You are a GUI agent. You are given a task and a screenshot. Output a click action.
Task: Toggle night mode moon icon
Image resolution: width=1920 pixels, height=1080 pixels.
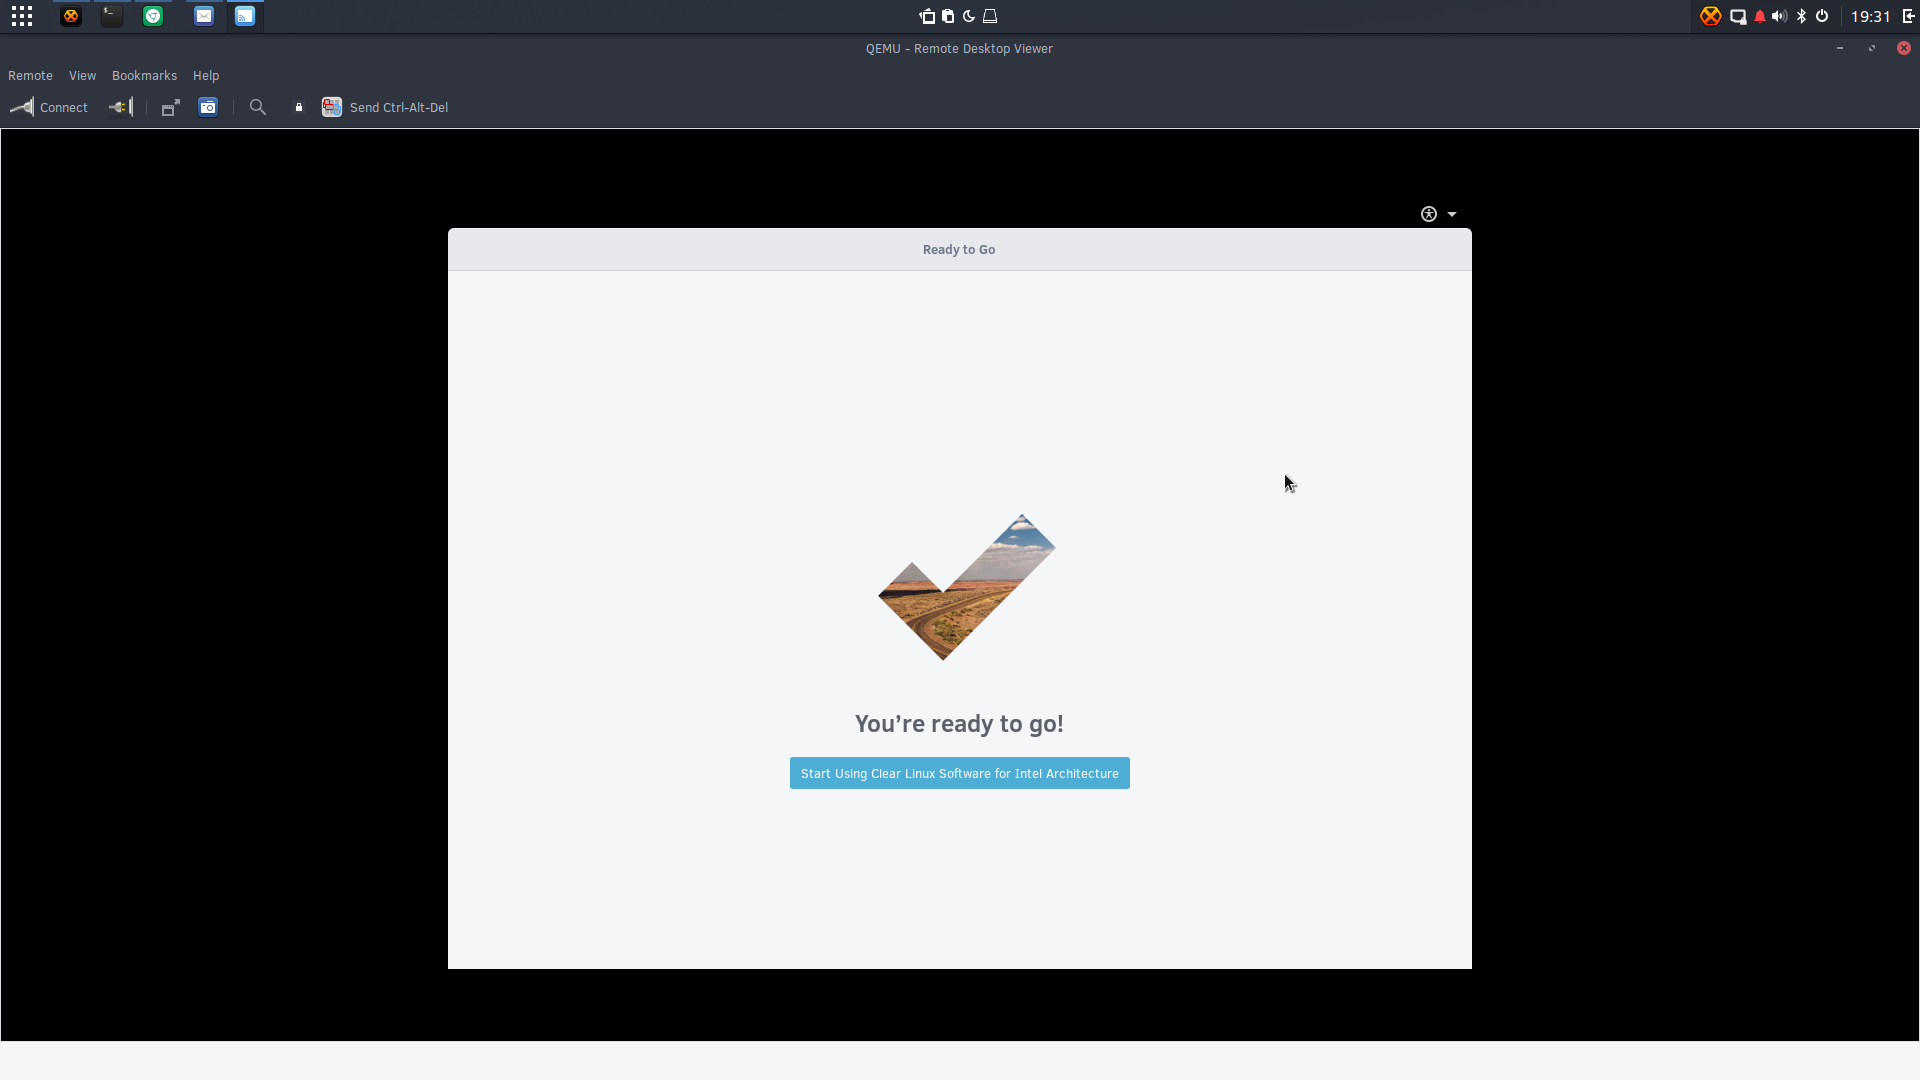[x=968, y=16]
